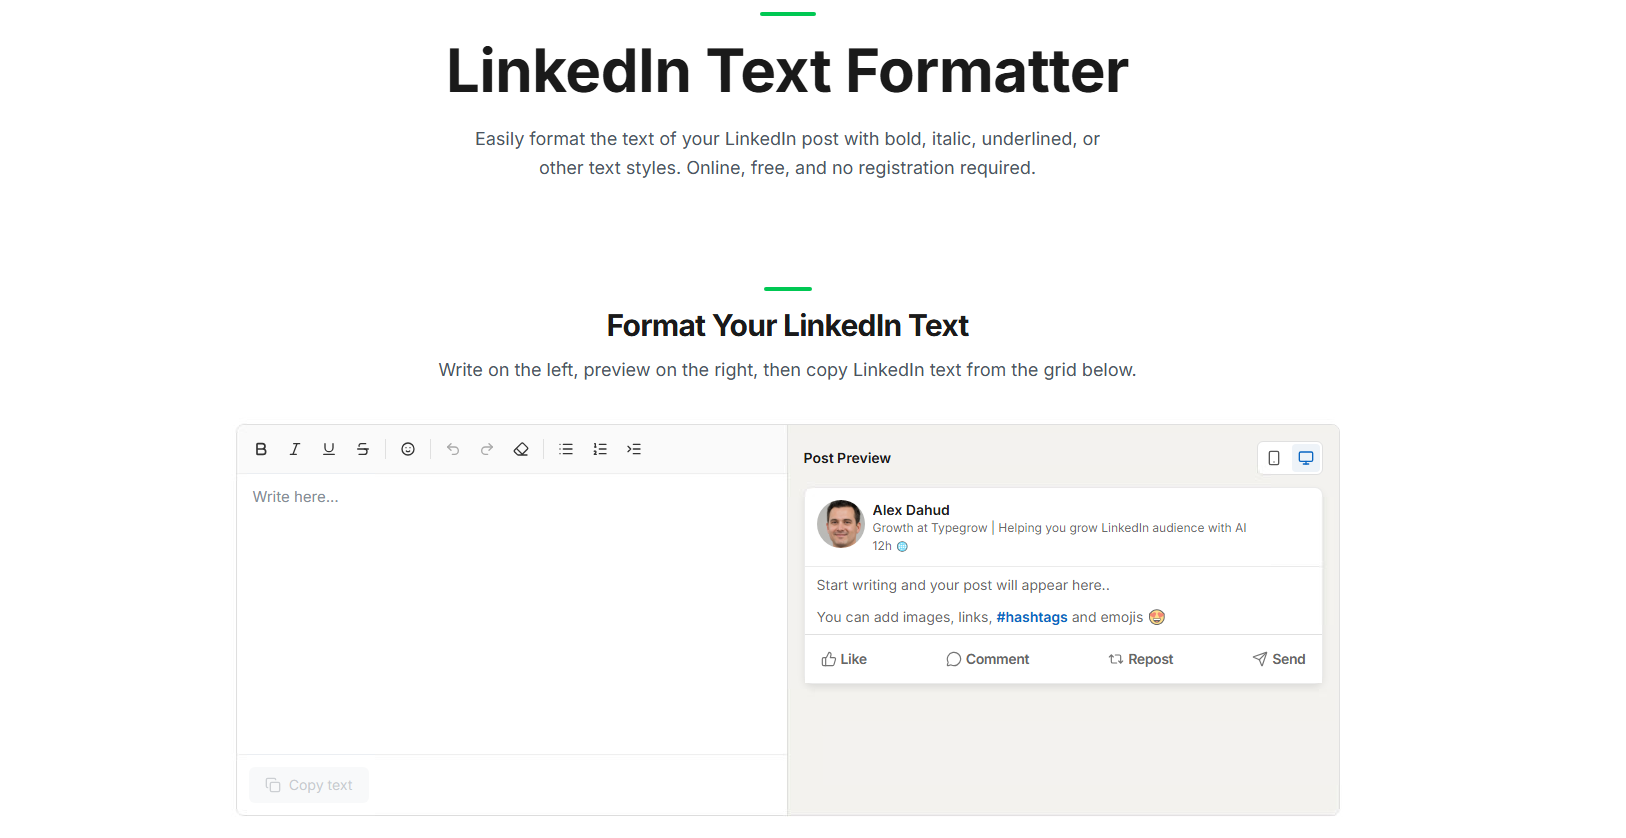The height and width of the screenshot is (838, 1626).
Task: Comment on the previewed post
Action: pyautogui.click(x=987, y=658)
